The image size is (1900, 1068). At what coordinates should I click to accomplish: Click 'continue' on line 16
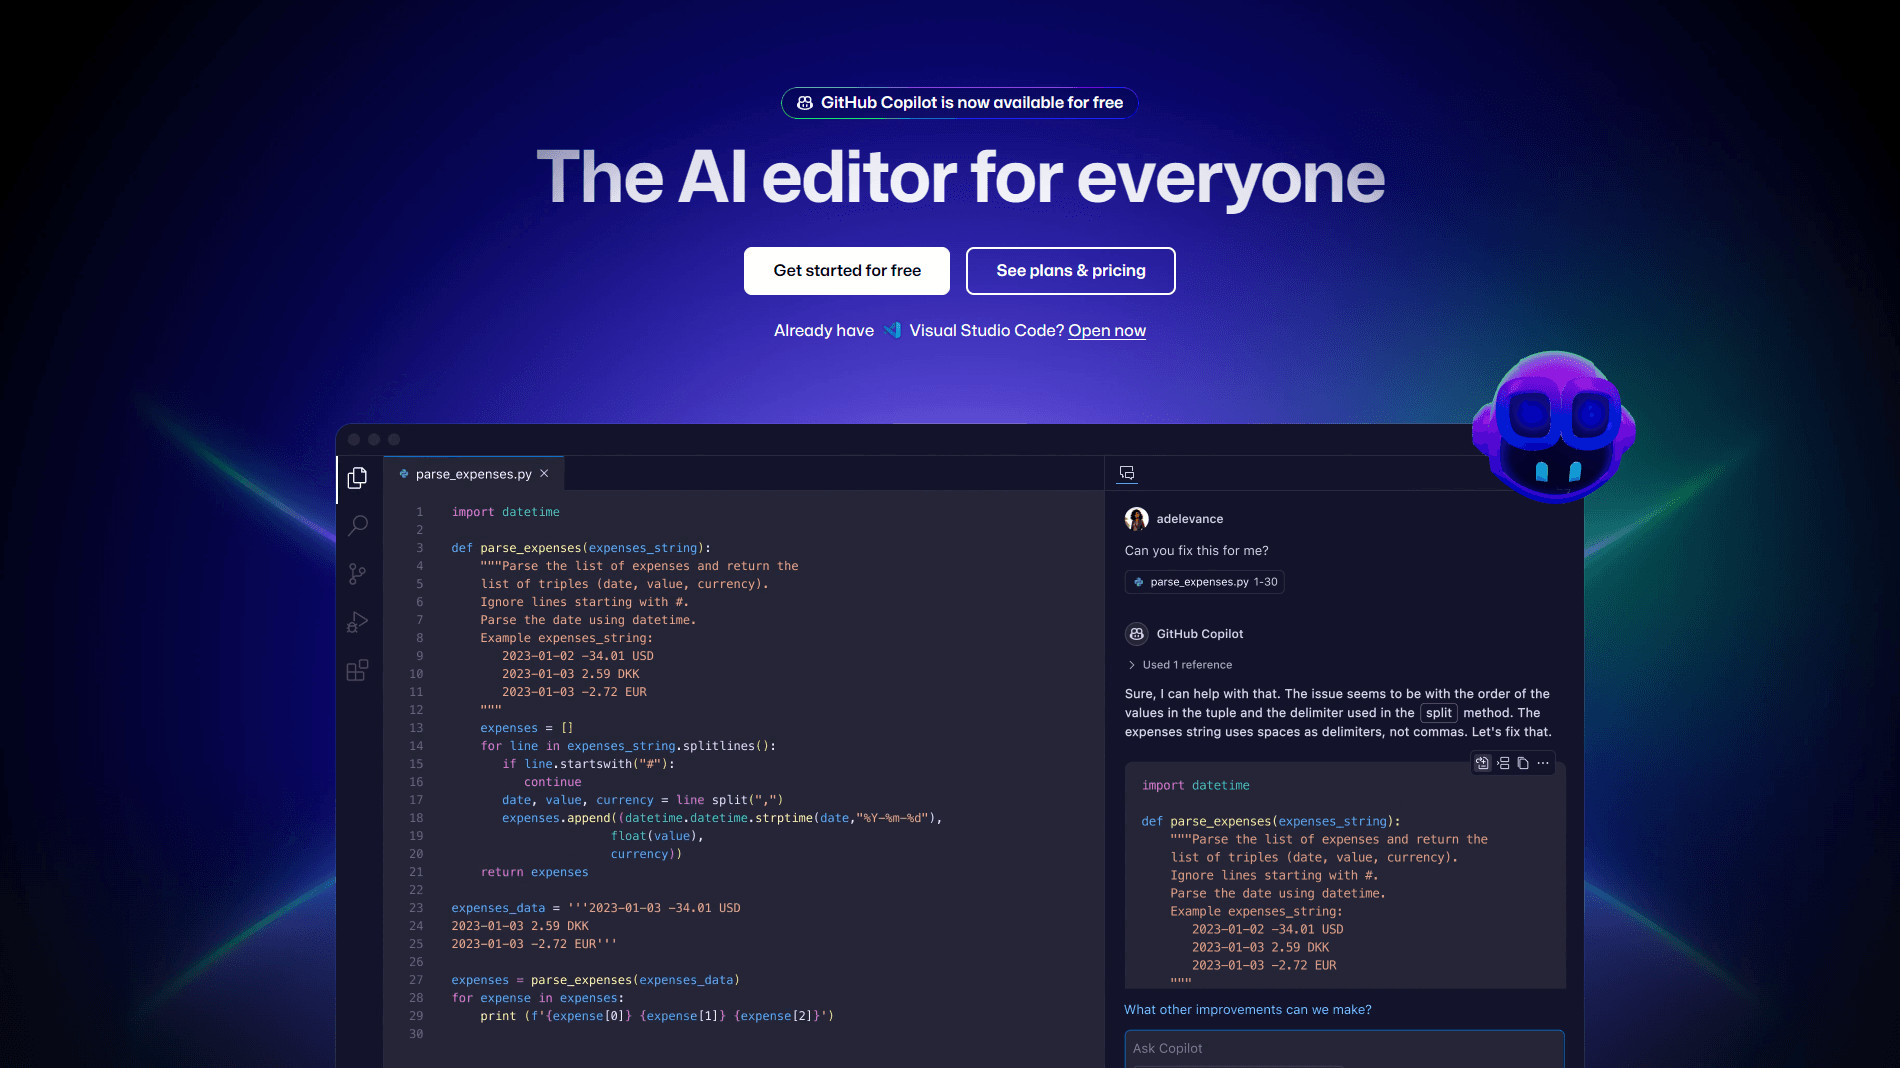pos(553,782)
